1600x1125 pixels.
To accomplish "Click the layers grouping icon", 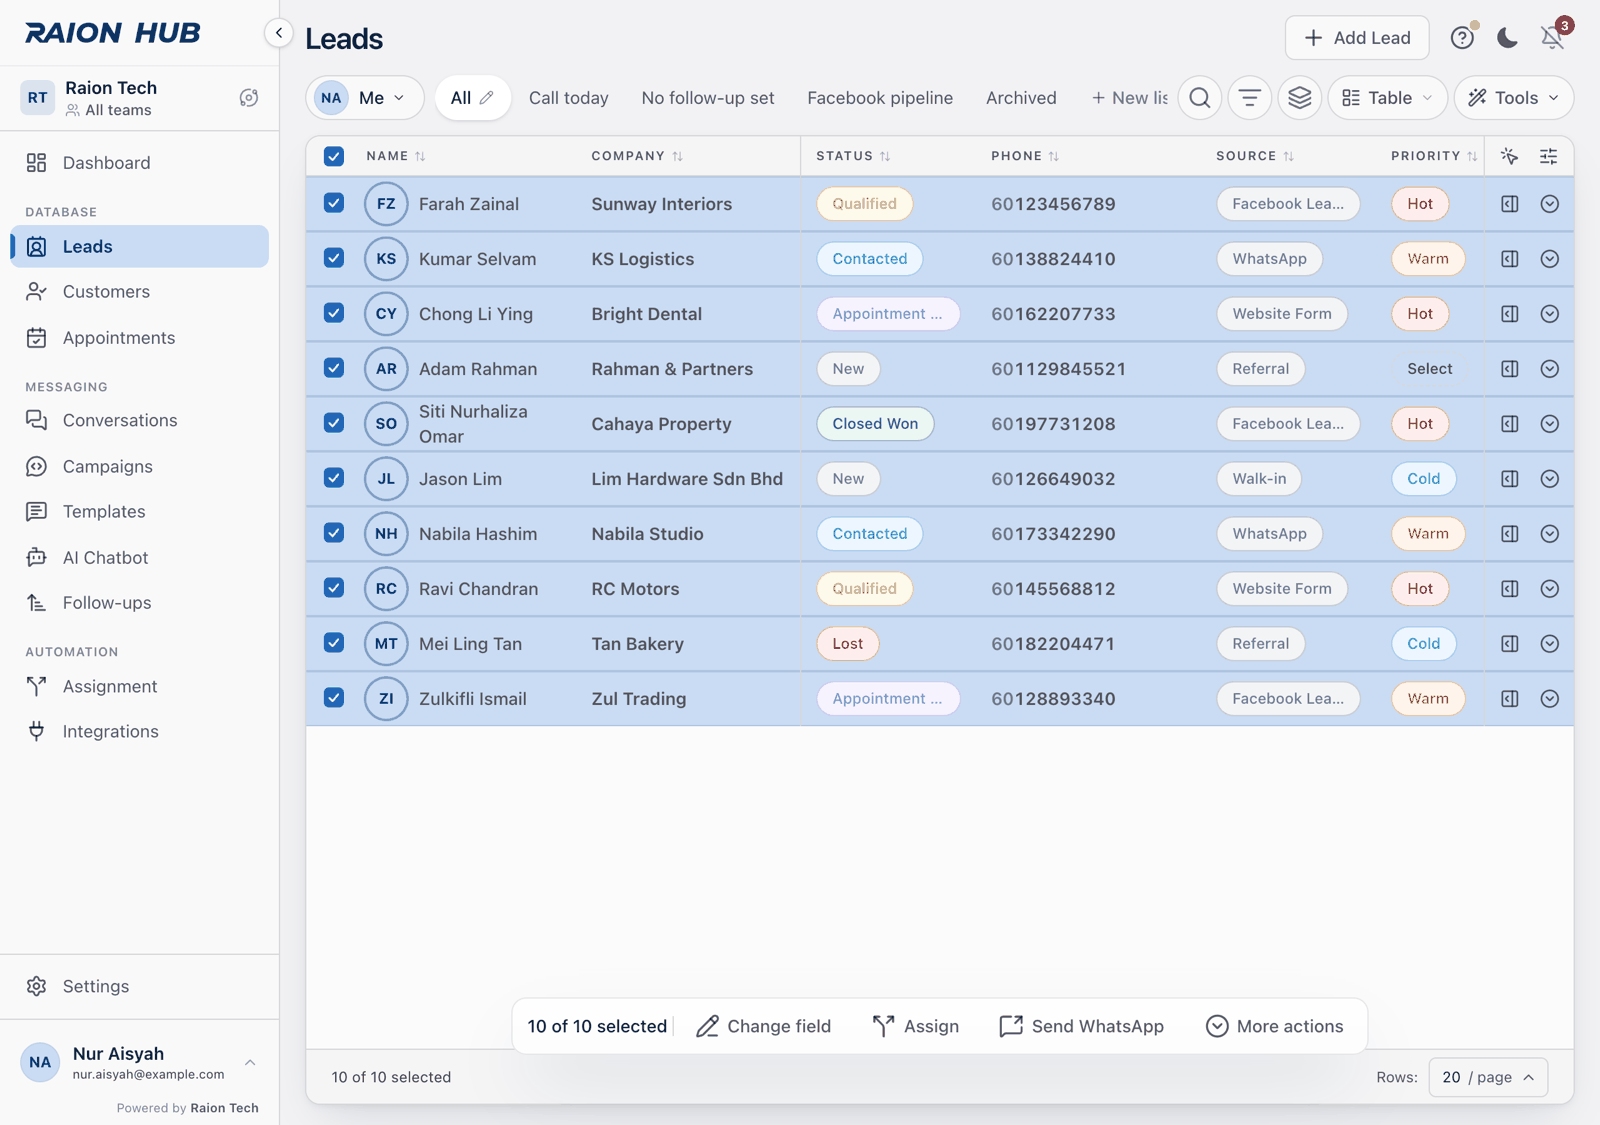I will click(x=1300, y=98).
